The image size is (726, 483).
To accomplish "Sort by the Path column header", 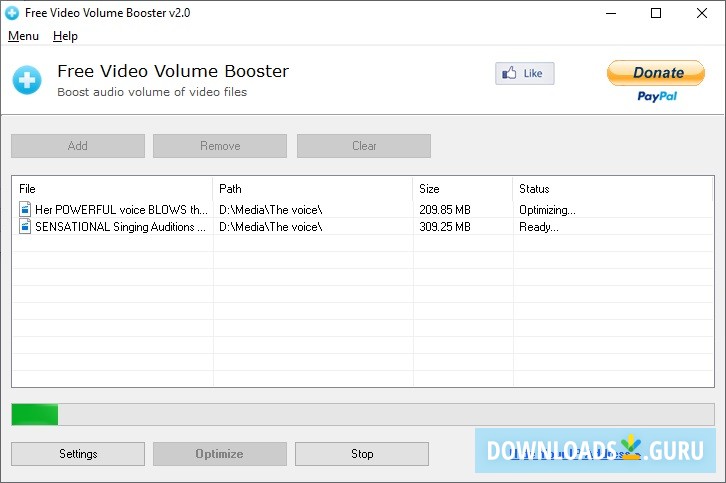I will tap(313, 189).
